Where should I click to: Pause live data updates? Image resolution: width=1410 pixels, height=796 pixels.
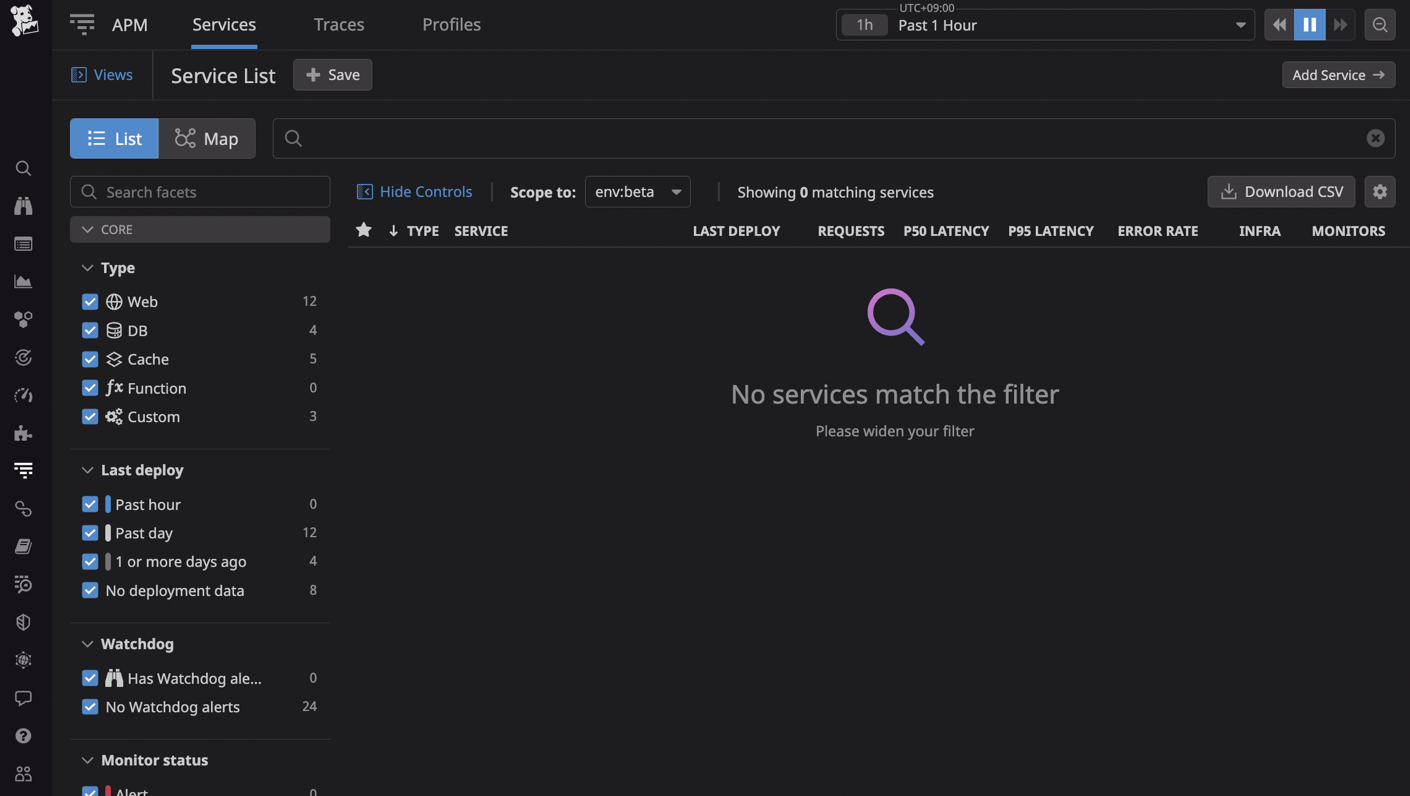click(1309, 24)
